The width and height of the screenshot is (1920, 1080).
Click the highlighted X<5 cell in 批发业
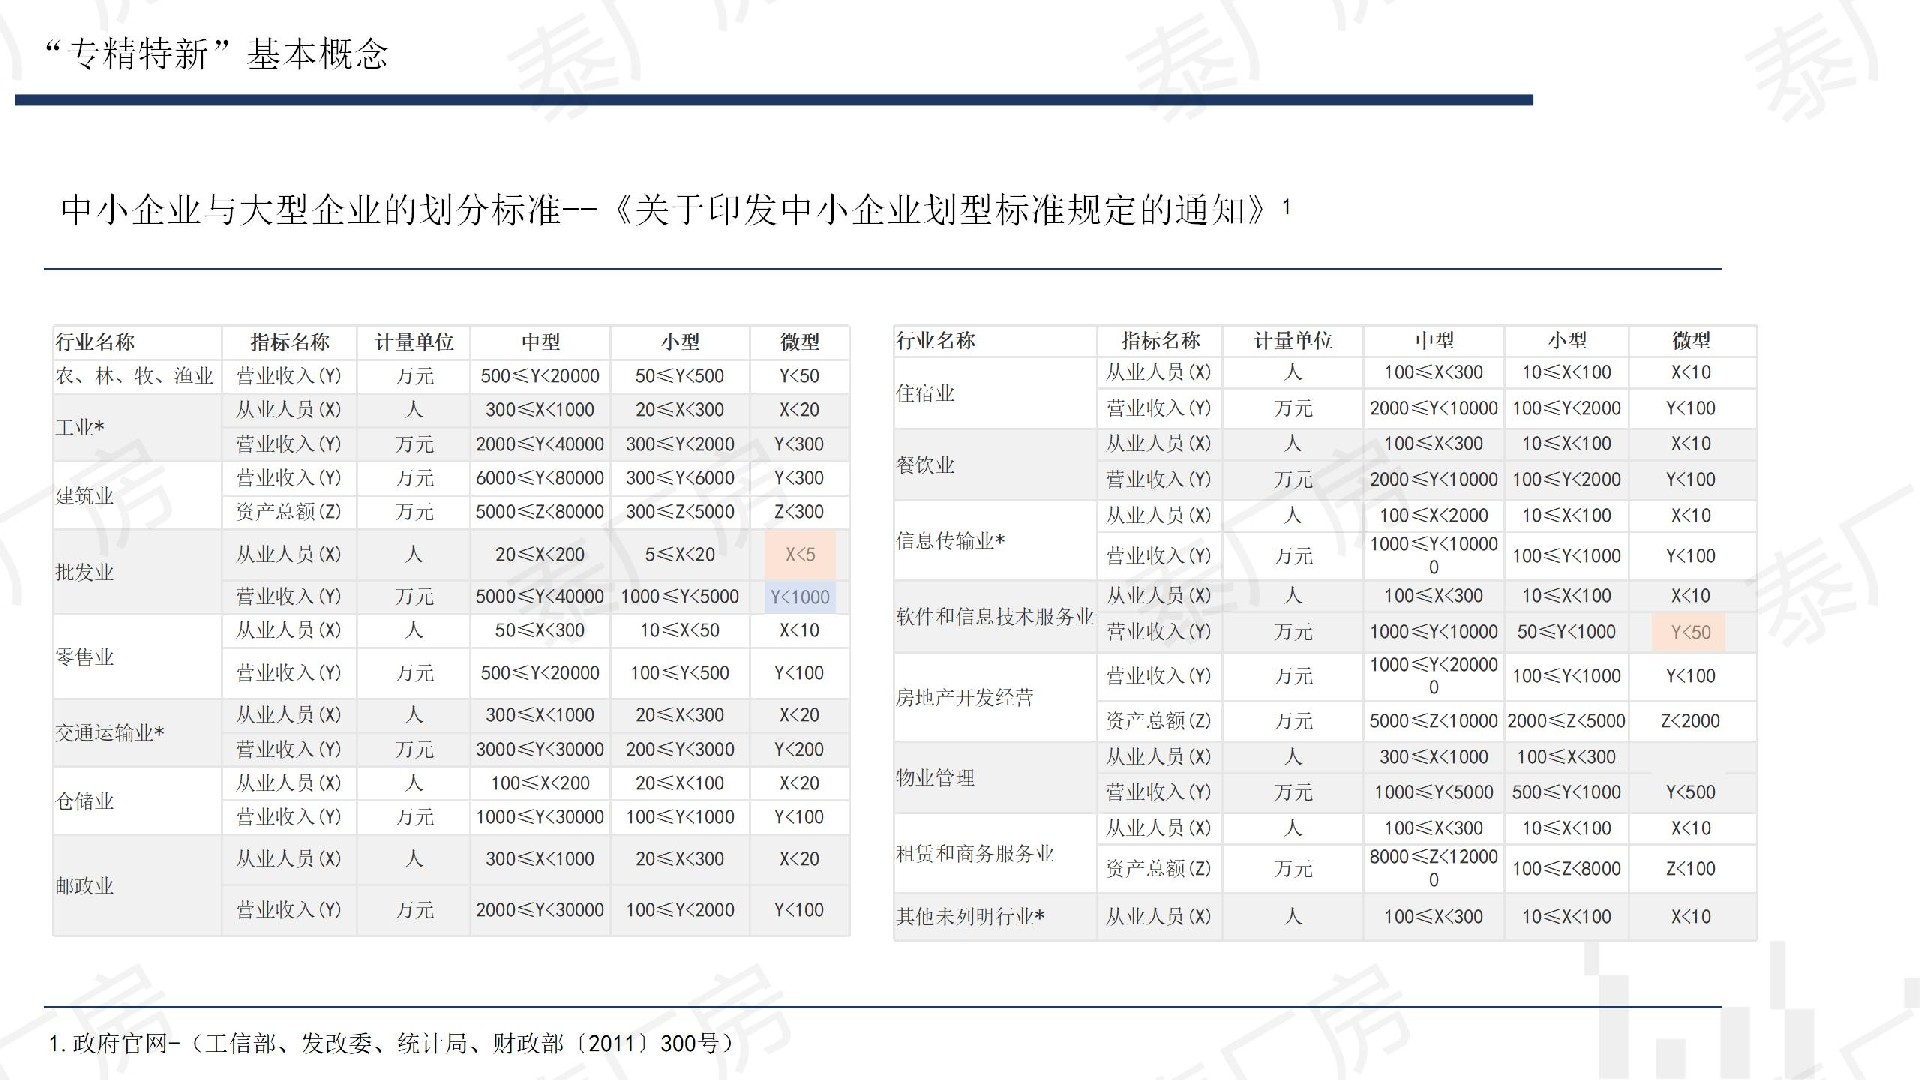coord(800,554)
